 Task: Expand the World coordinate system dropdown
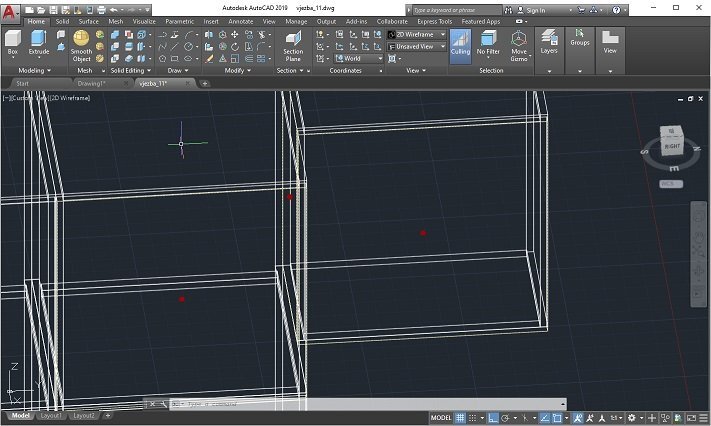coord(359,59)
